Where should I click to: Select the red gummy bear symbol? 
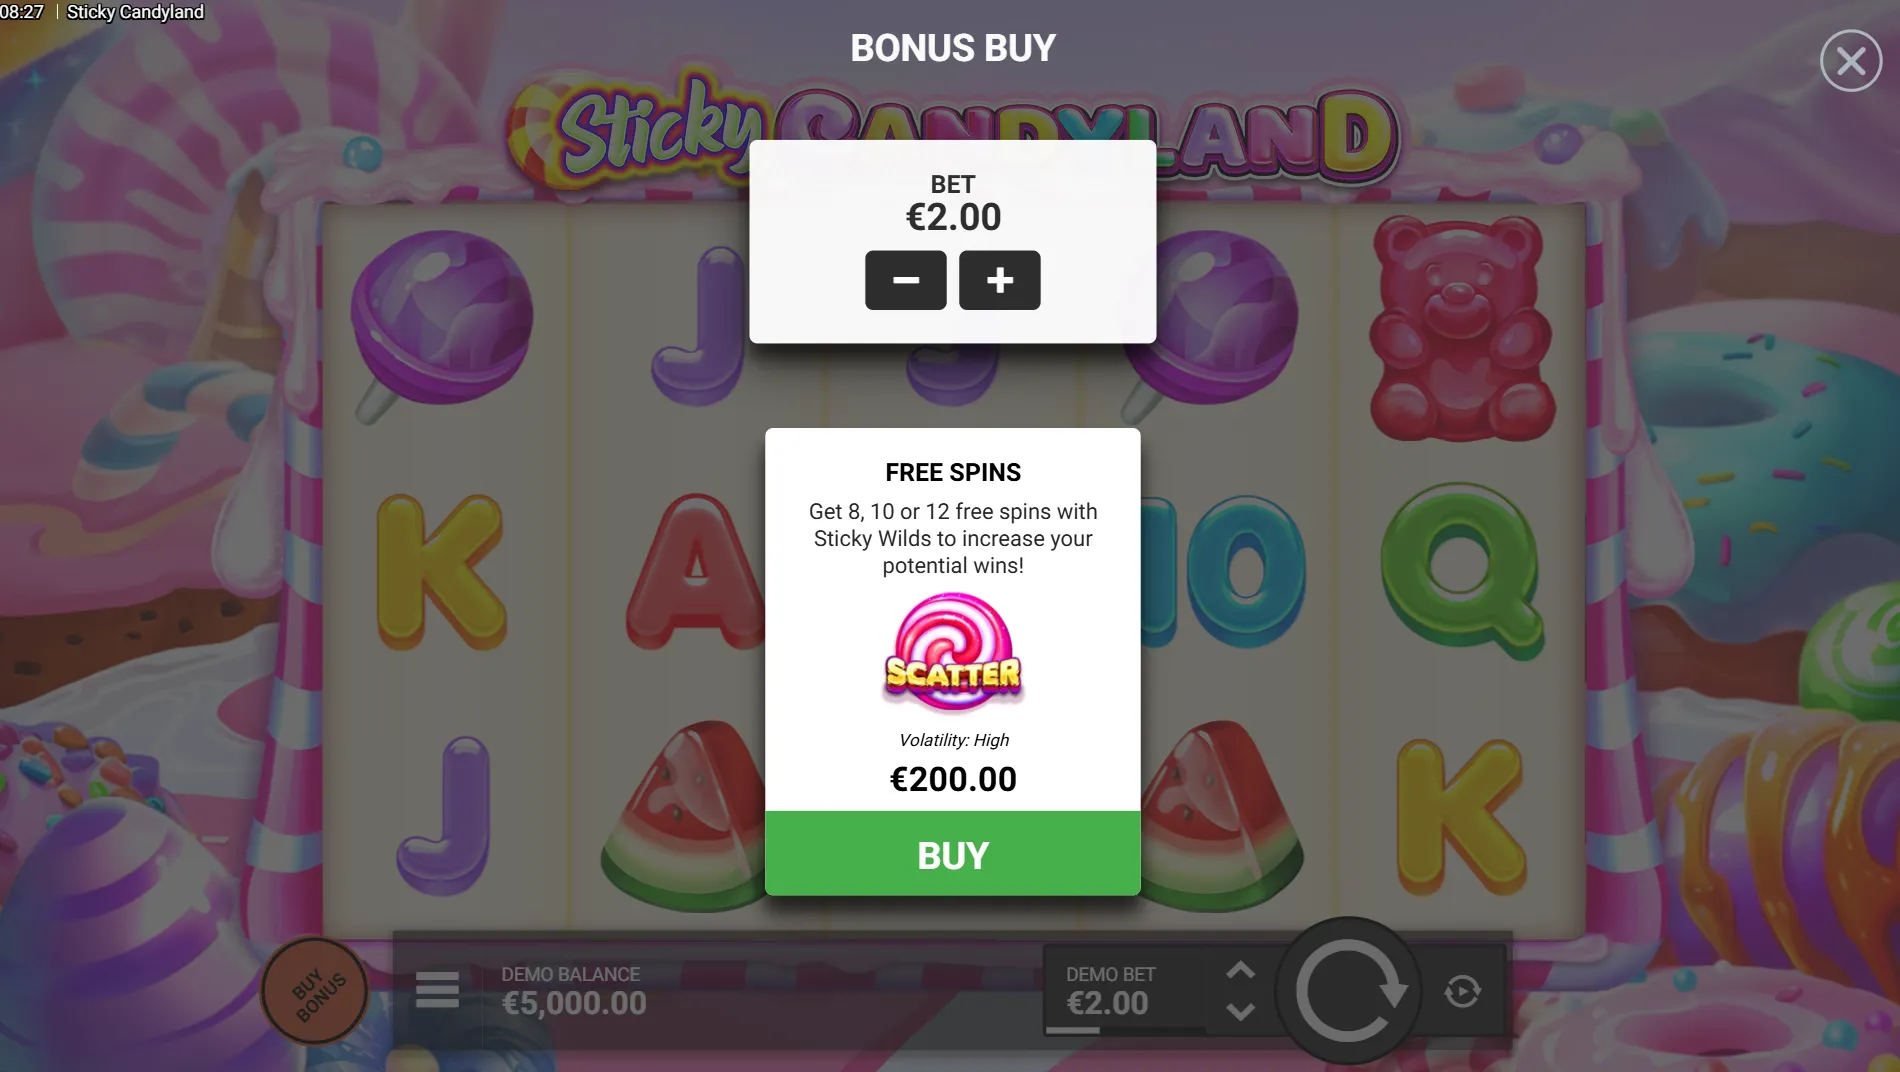[1460, 329]
